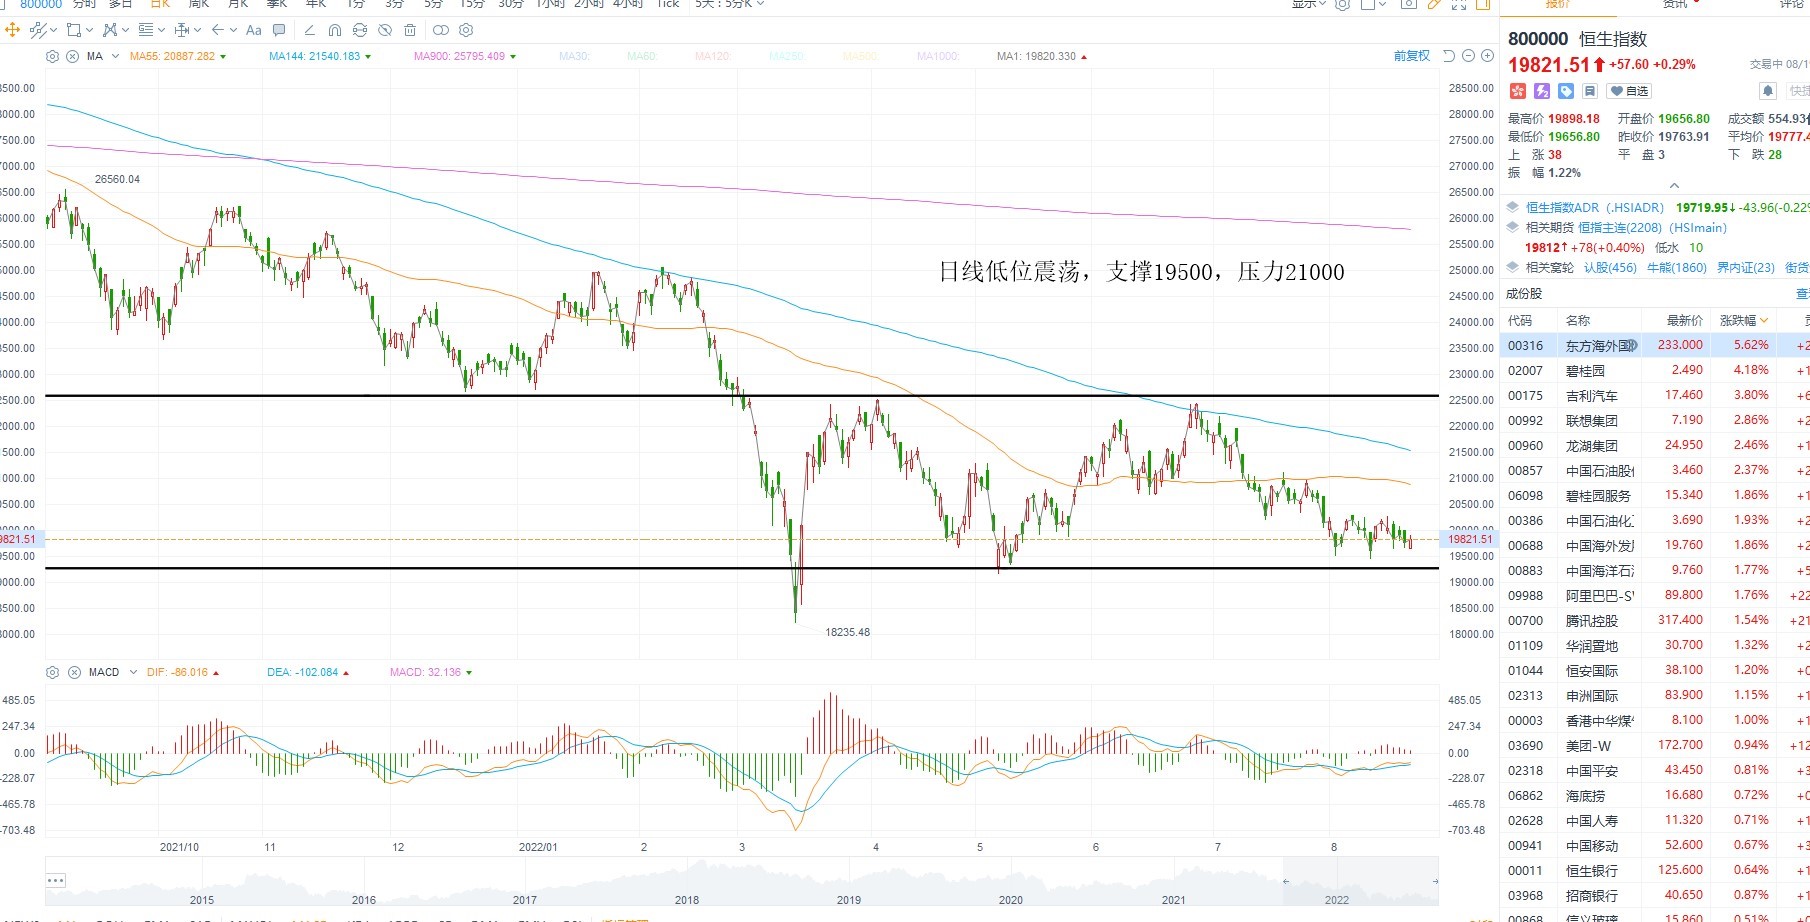Toggle 自选 favorite heart button
This screenshot has width=1810, height=922.
tap(1629, 91)
